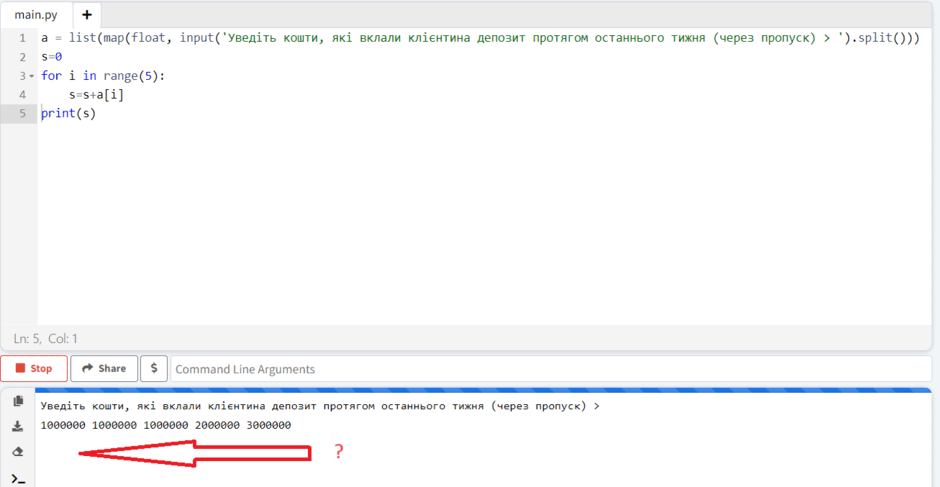
Task: Clear the console with the eraser icon
Action: coord(18,452)
